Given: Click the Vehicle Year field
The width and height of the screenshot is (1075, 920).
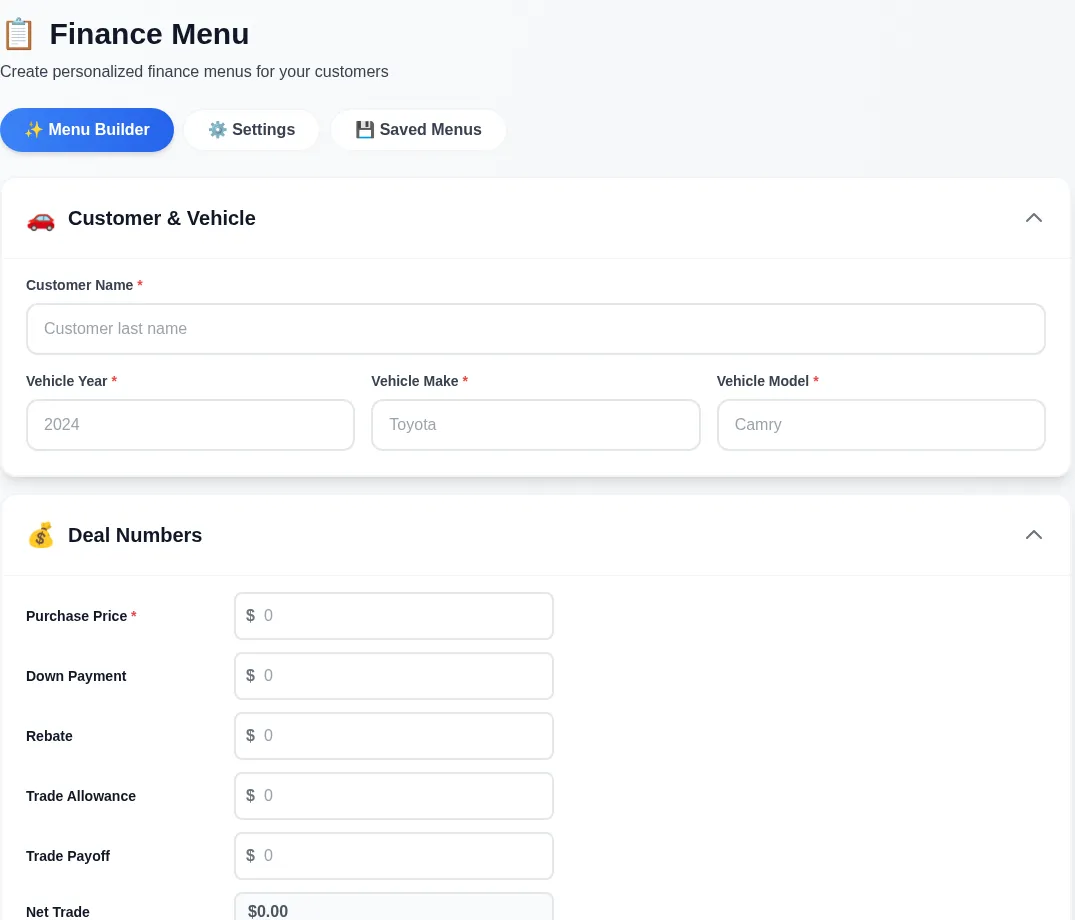Looking at the screenshot, I should pyautogui.click(x=191, y=425).
